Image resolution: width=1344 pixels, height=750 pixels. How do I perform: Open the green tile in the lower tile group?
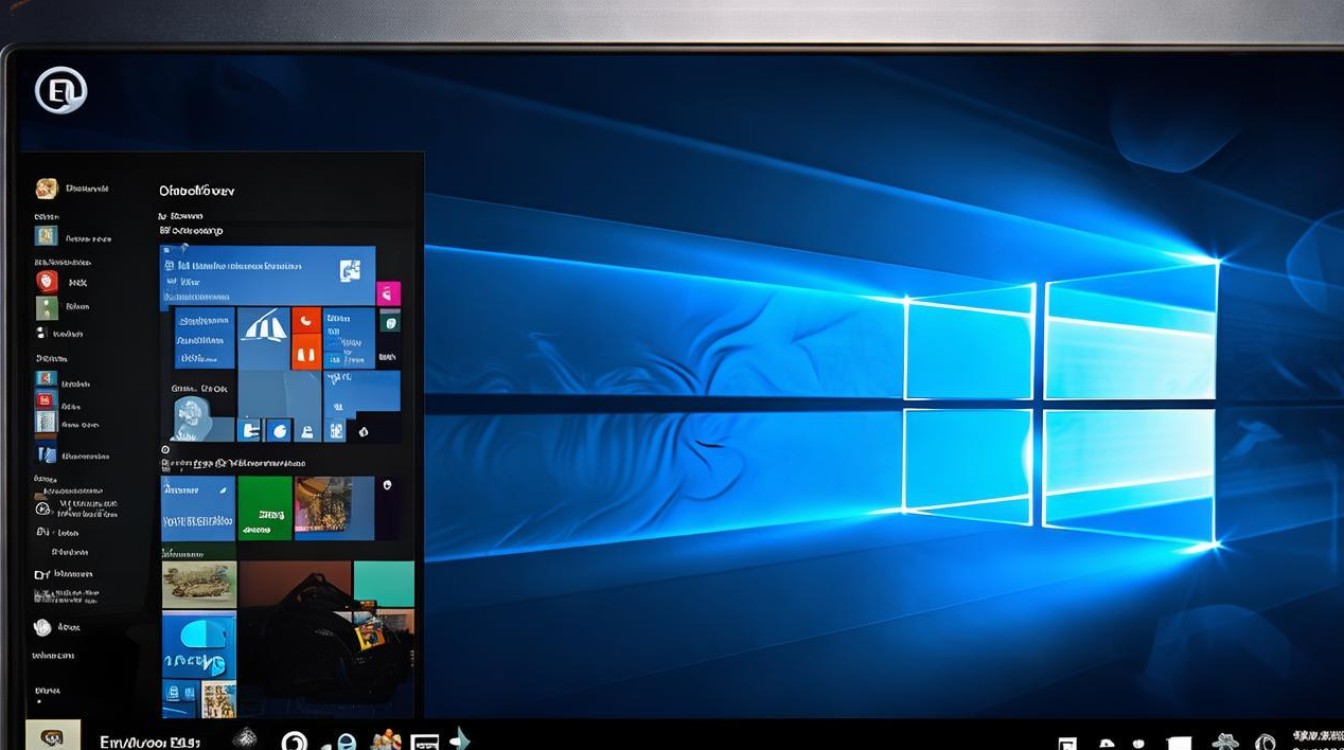pos(265,508)
